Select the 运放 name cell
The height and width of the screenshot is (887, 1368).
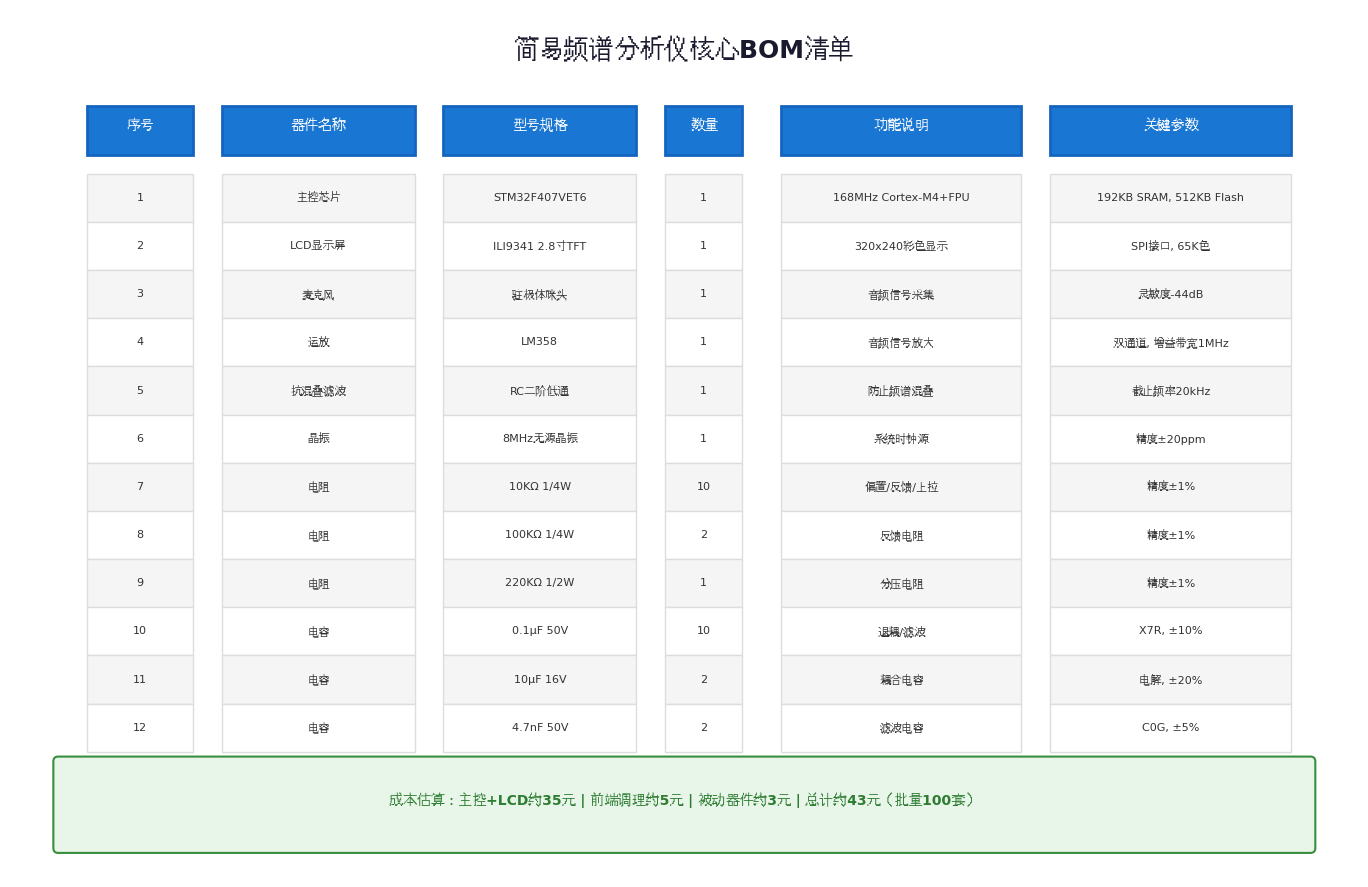pos(319,342)
